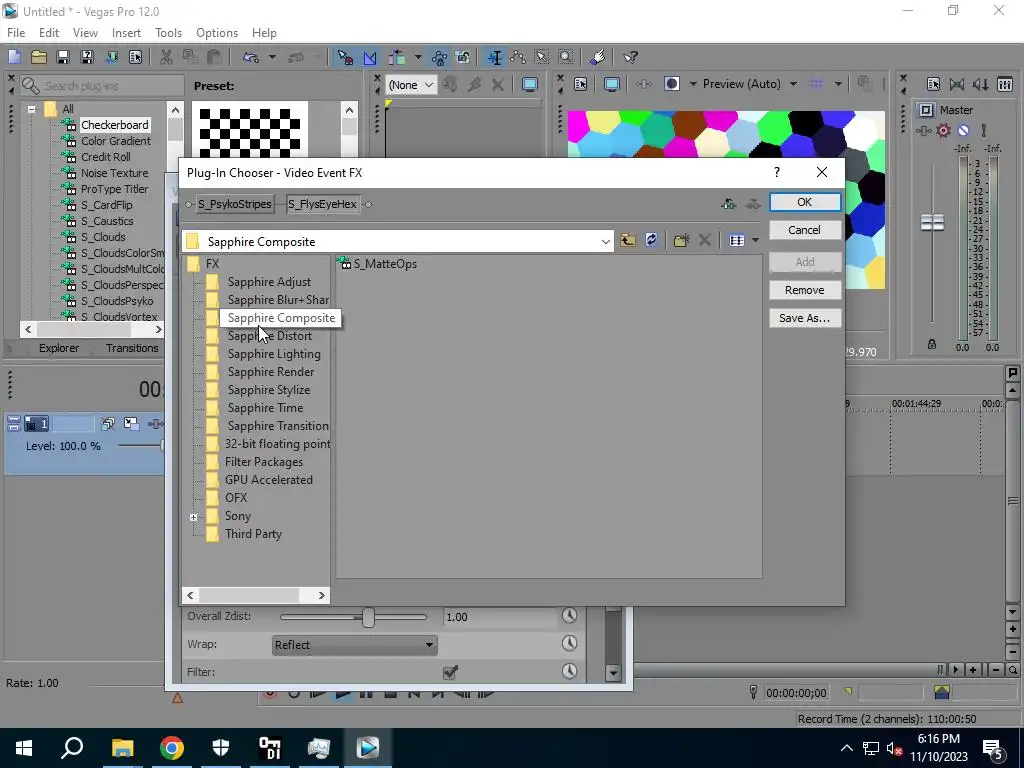Click the What's This help icon

[630, 57]
